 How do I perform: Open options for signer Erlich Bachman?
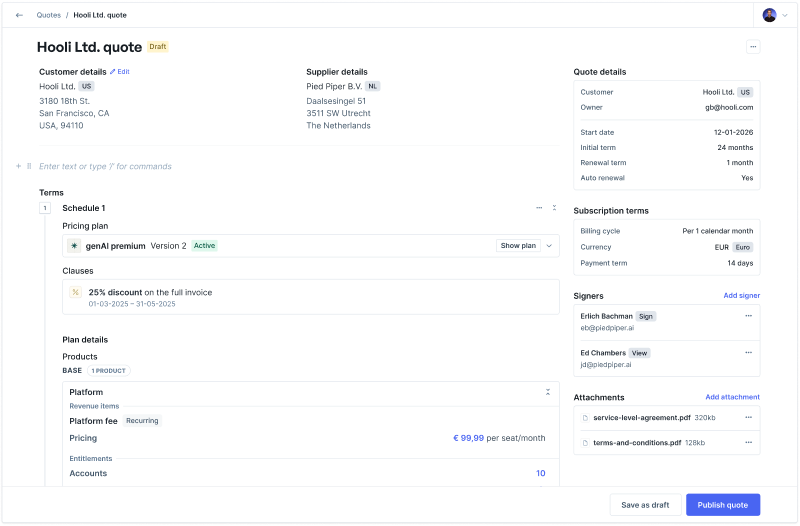pos(748,316)
